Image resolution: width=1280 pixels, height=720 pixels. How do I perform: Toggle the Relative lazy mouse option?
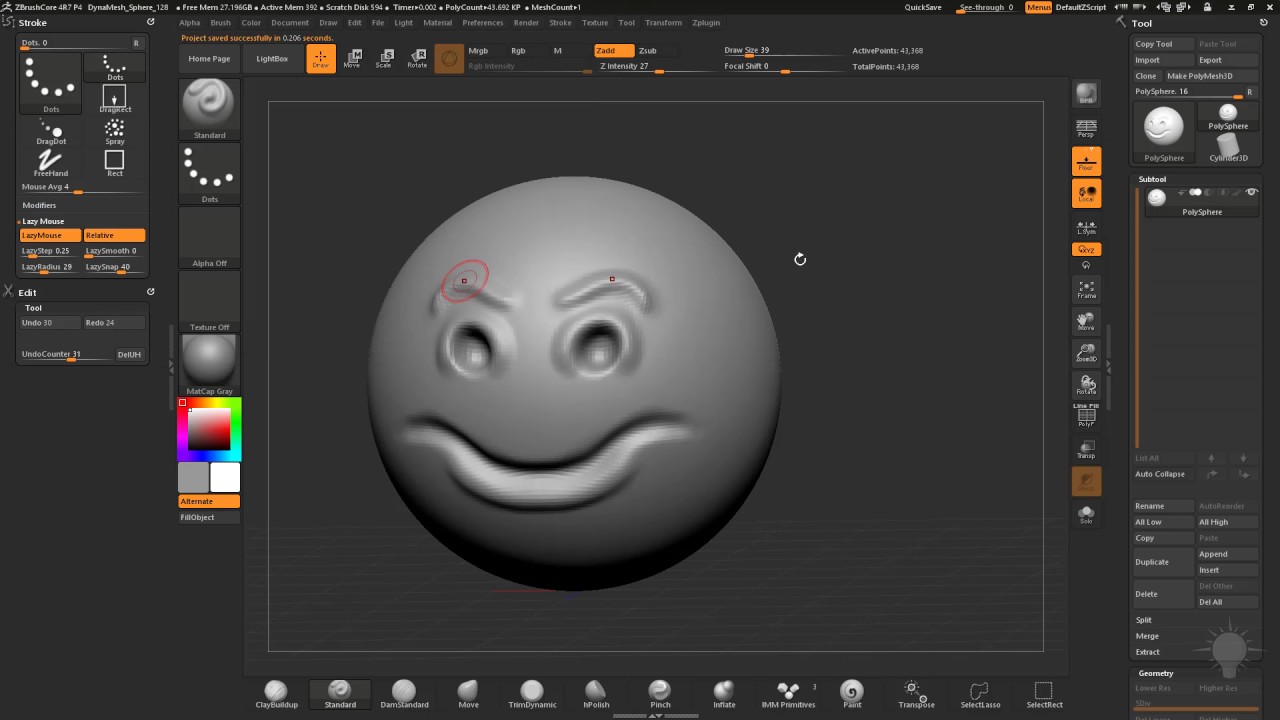coord(115,235)
